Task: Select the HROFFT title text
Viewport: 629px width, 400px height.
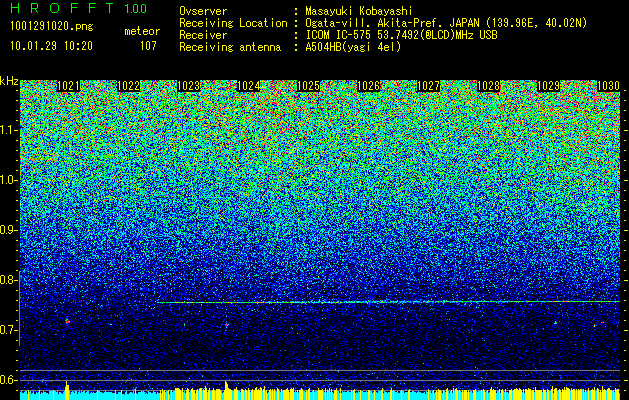Action: (62, 8)
